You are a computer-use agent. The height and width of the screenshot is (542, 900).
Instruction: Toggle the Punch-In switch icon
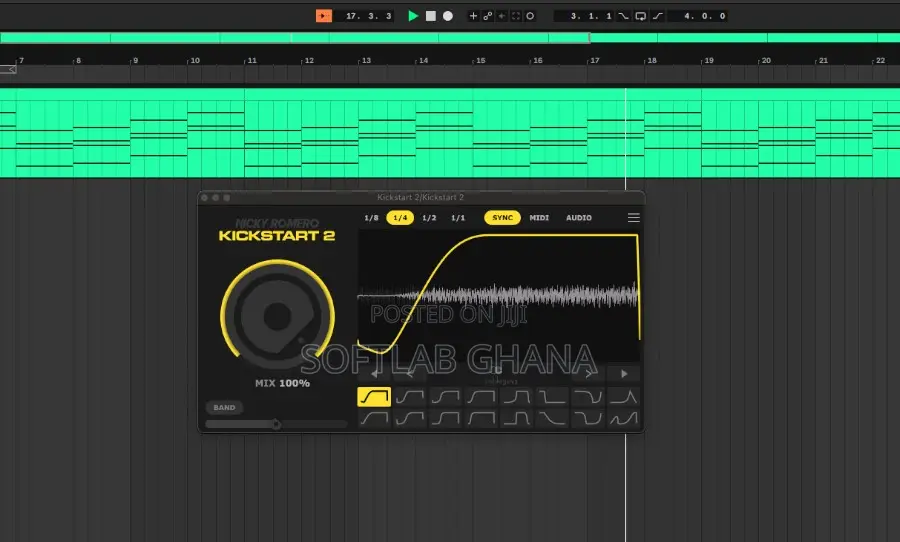(x=623, y=16)
